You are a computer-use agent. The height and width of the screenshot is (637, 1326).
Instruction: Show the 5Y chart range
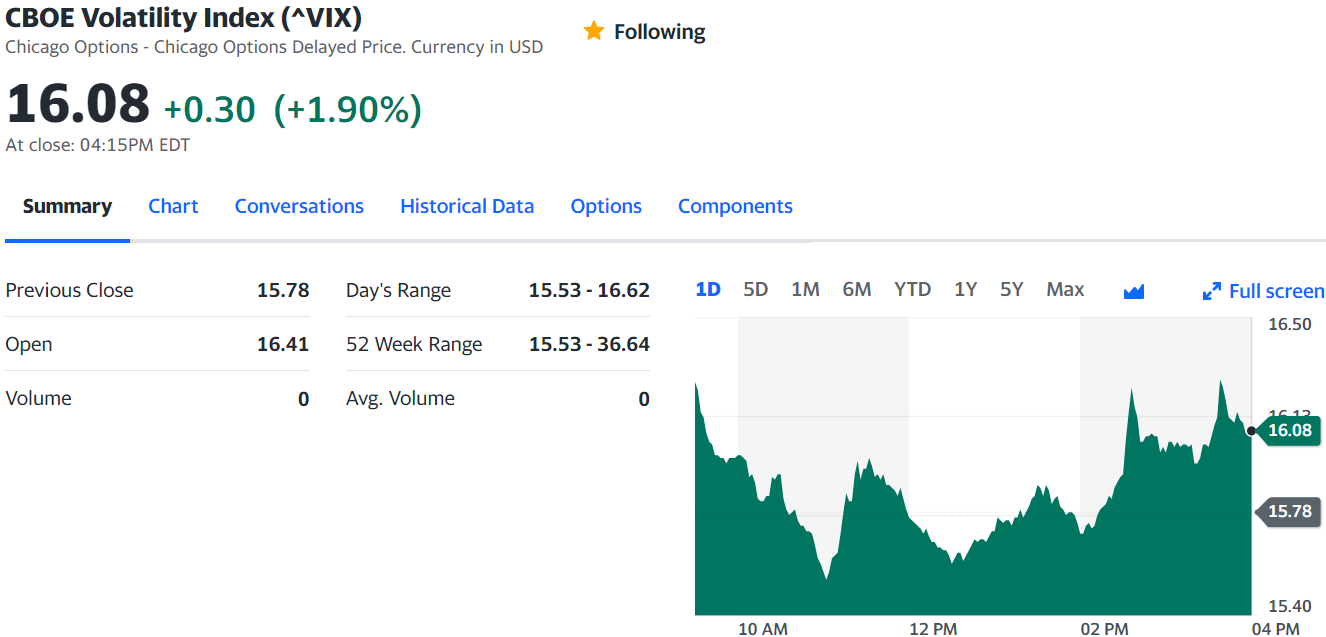click(1012, 289)
